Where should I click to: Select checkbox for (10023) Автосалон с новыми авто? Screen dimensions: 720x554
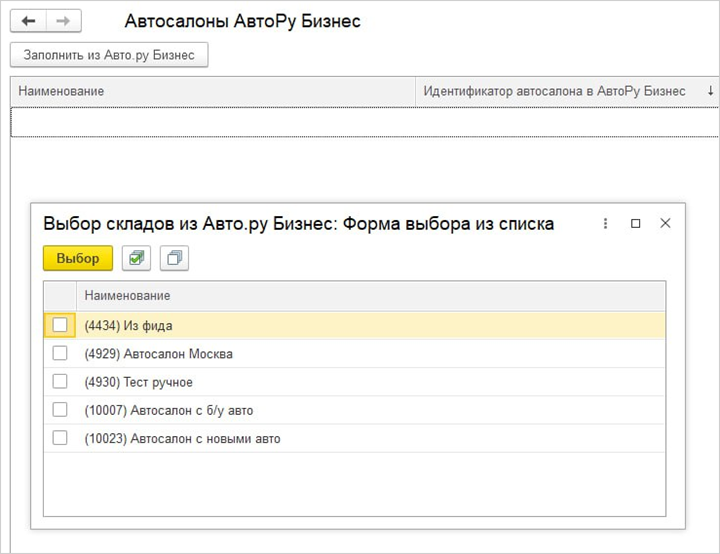click(60, 438)
